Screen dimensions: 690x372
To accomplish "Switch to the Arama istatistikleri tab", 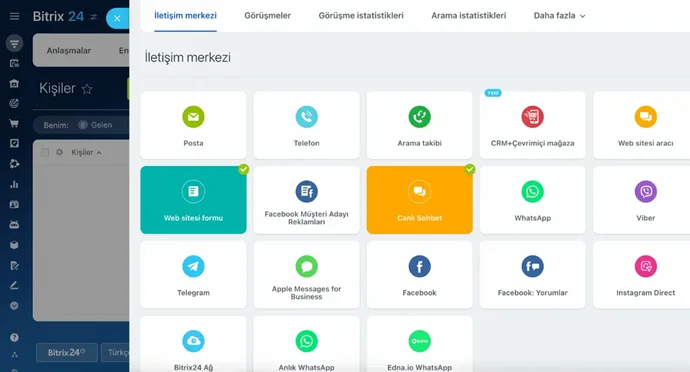I will [x=469, y=16].
